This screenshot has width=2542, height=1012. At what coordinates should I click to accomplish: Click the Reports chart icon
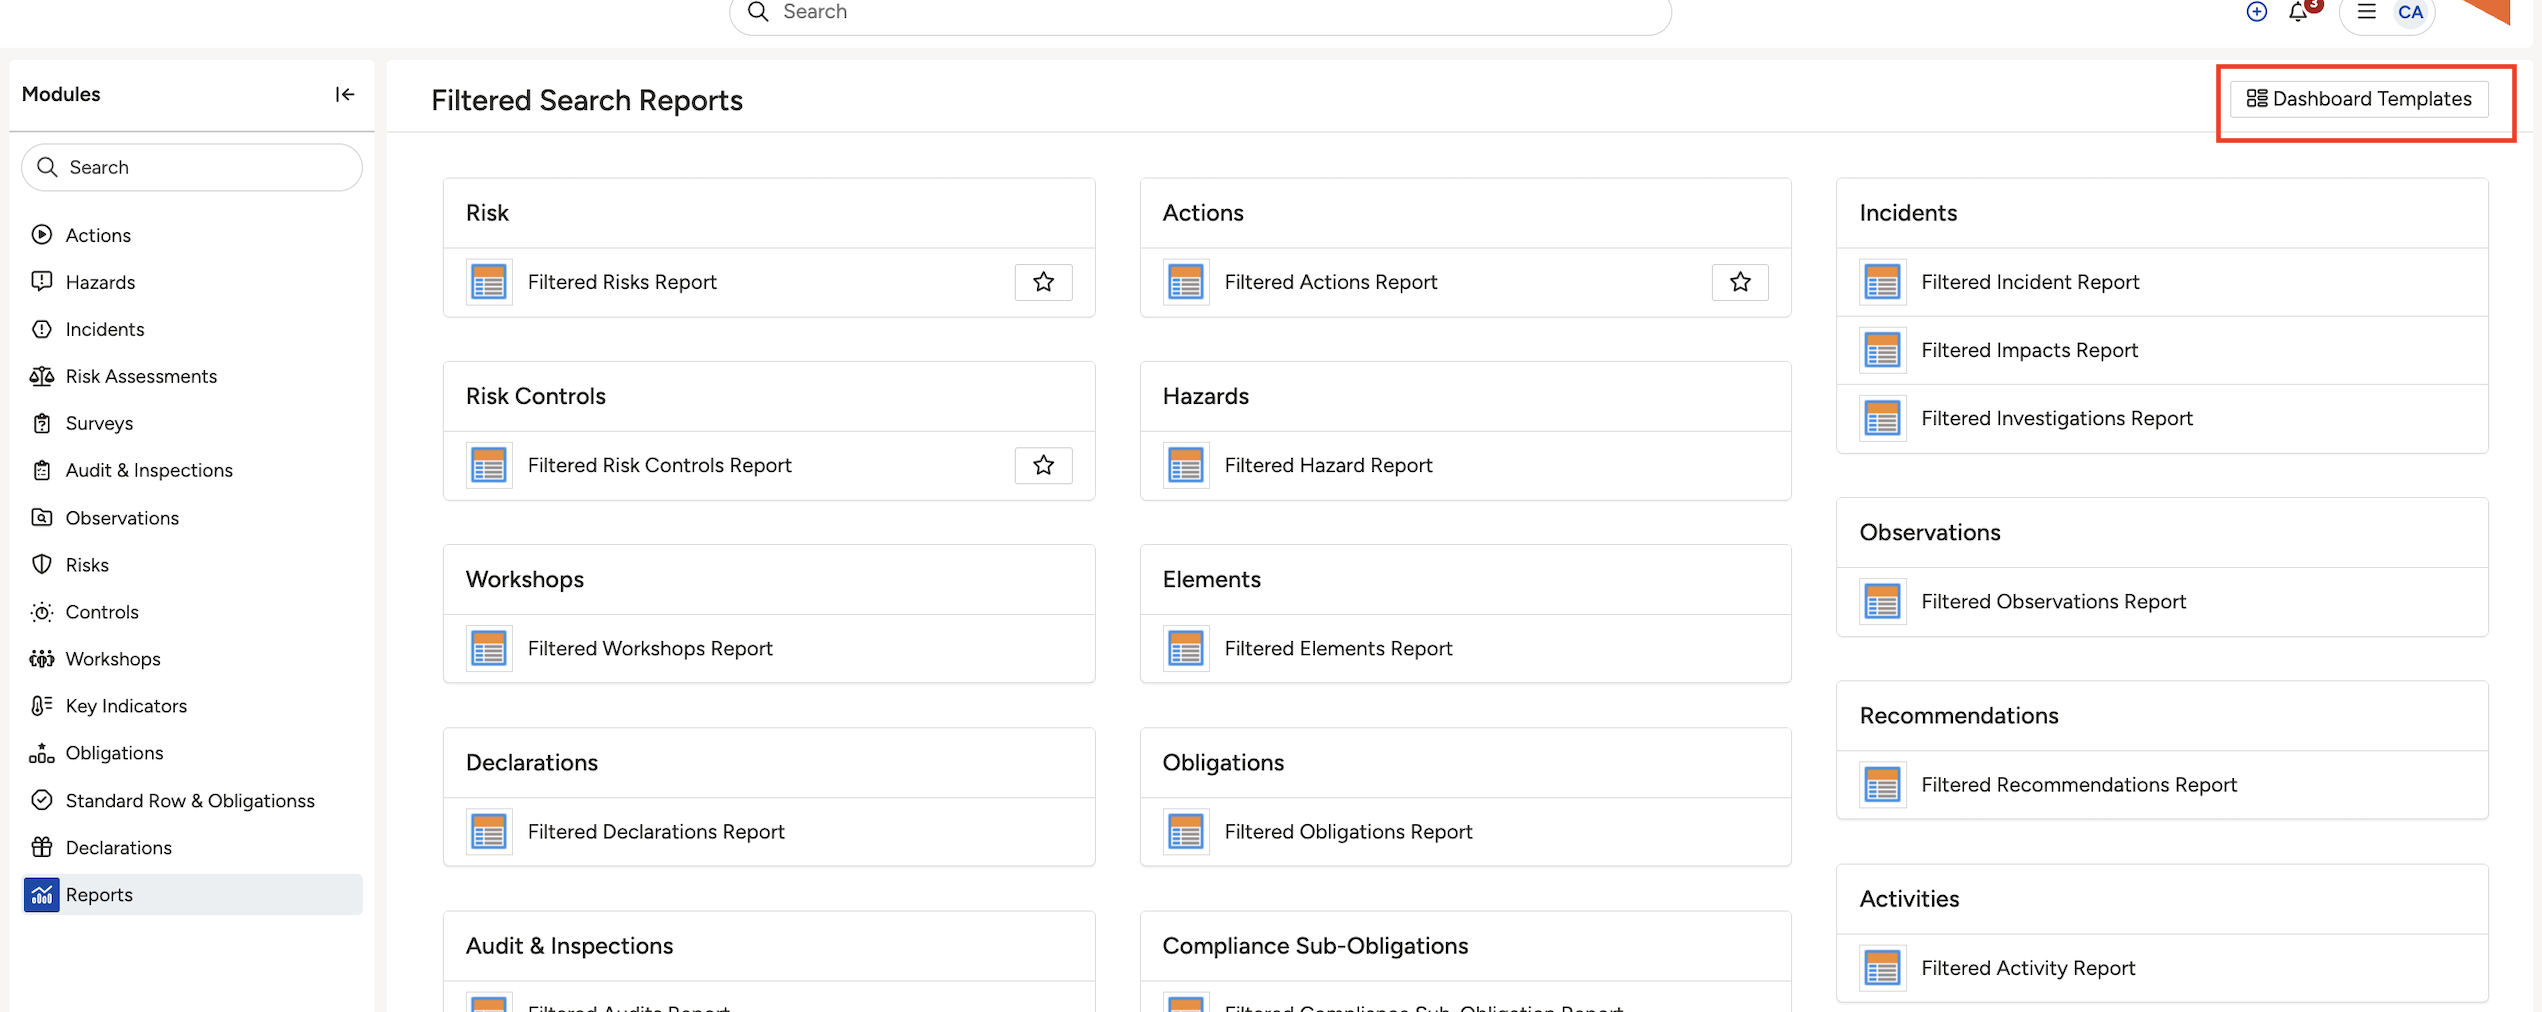42,894
